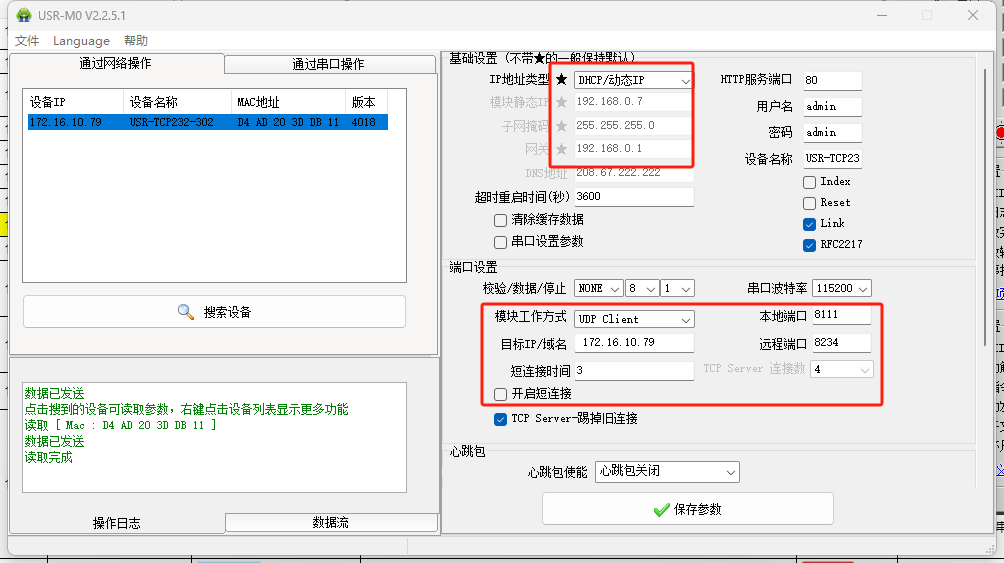
Task: Toggle the 清除缓存数据 checkbox
Action: tap(501, 220)
